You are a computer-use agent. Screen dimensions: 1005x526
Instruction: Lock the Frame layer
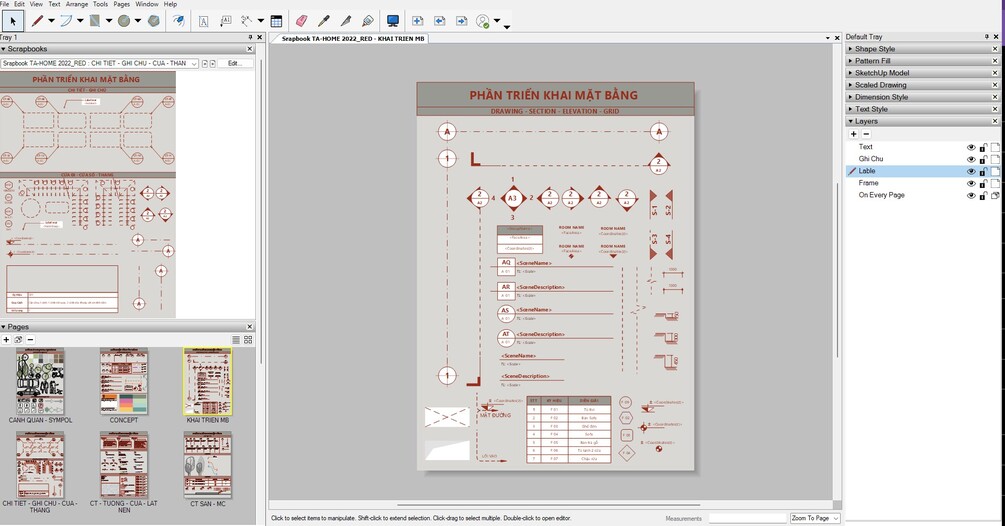pyautogui.click(x=983, y=184)
